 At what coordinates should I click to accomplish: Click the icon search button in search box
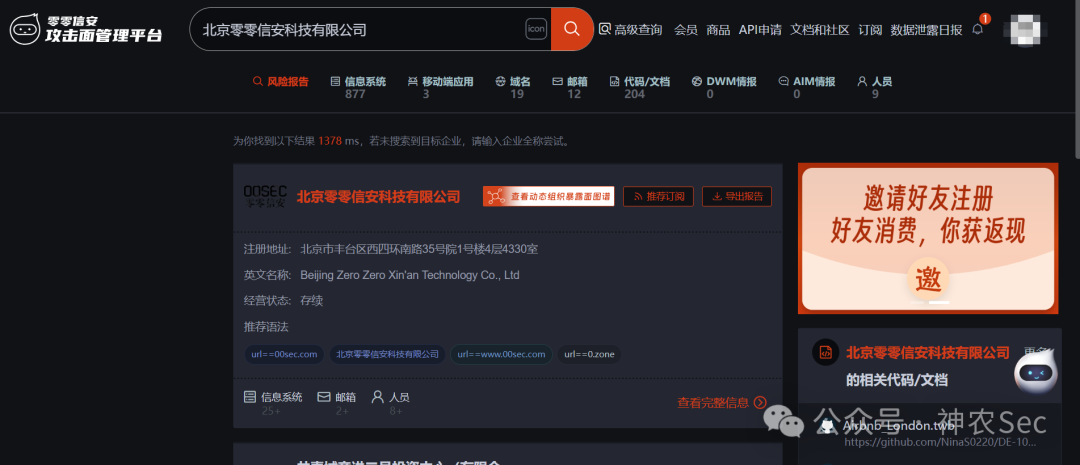click(536, 29)
